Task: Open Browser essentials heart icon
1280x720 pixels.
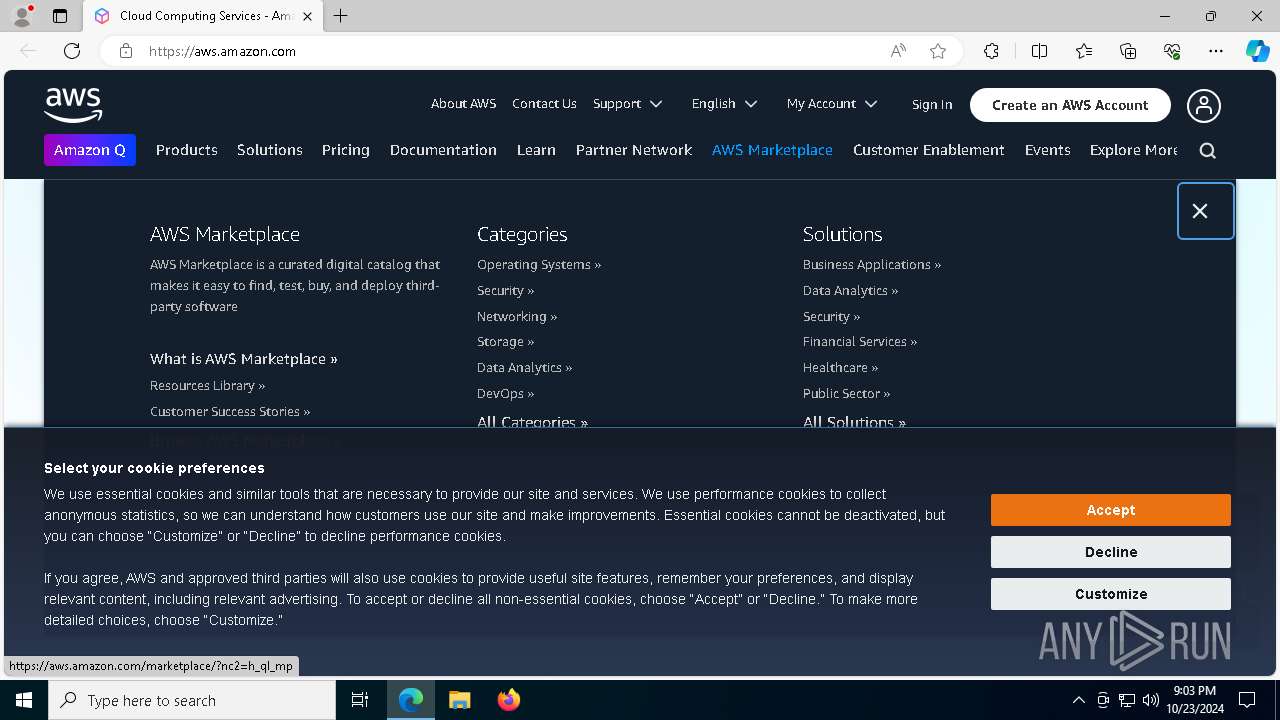Action: pos(1172,51)
